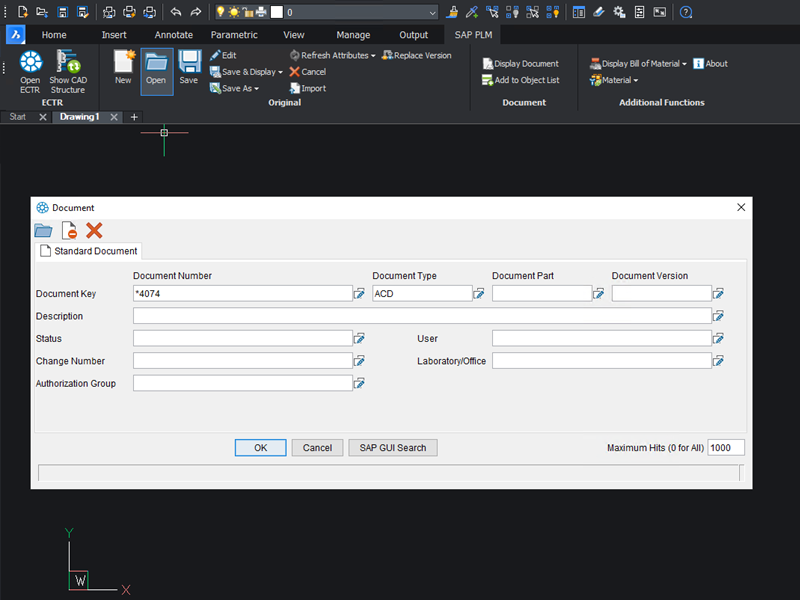Click the SAP GUI Search button

tap(393, 448)
